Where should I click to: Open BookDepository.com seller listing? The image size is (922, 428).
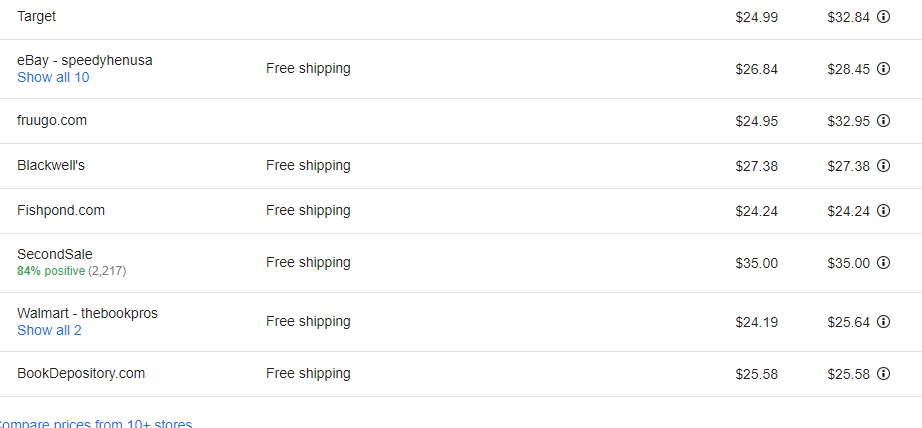tap(81, 373)
